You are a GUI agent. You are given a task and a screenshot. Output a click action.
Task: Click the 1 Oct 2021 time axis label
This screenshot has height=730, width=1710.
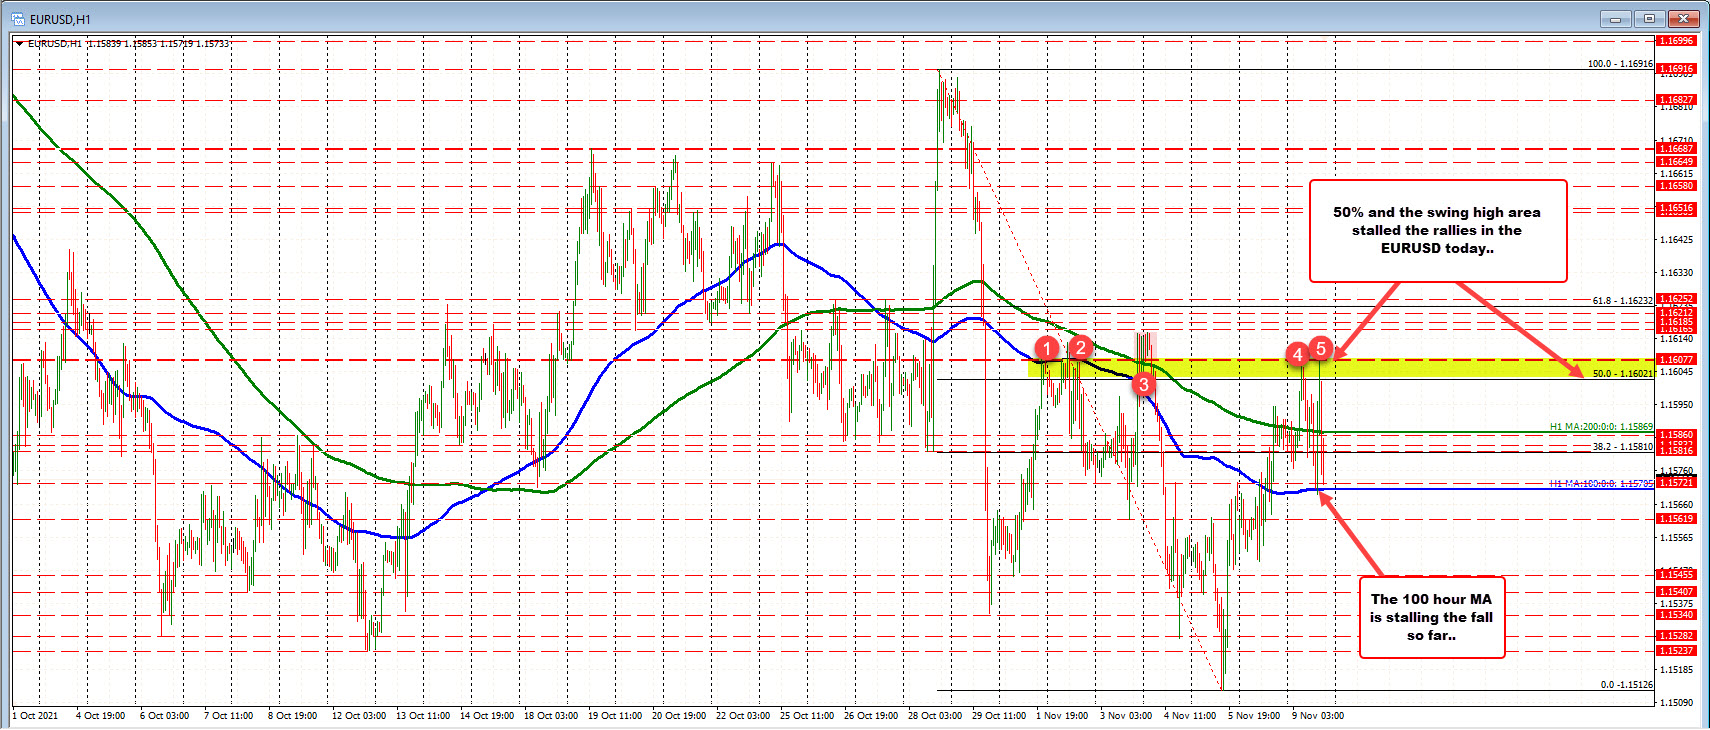(35, 716)
